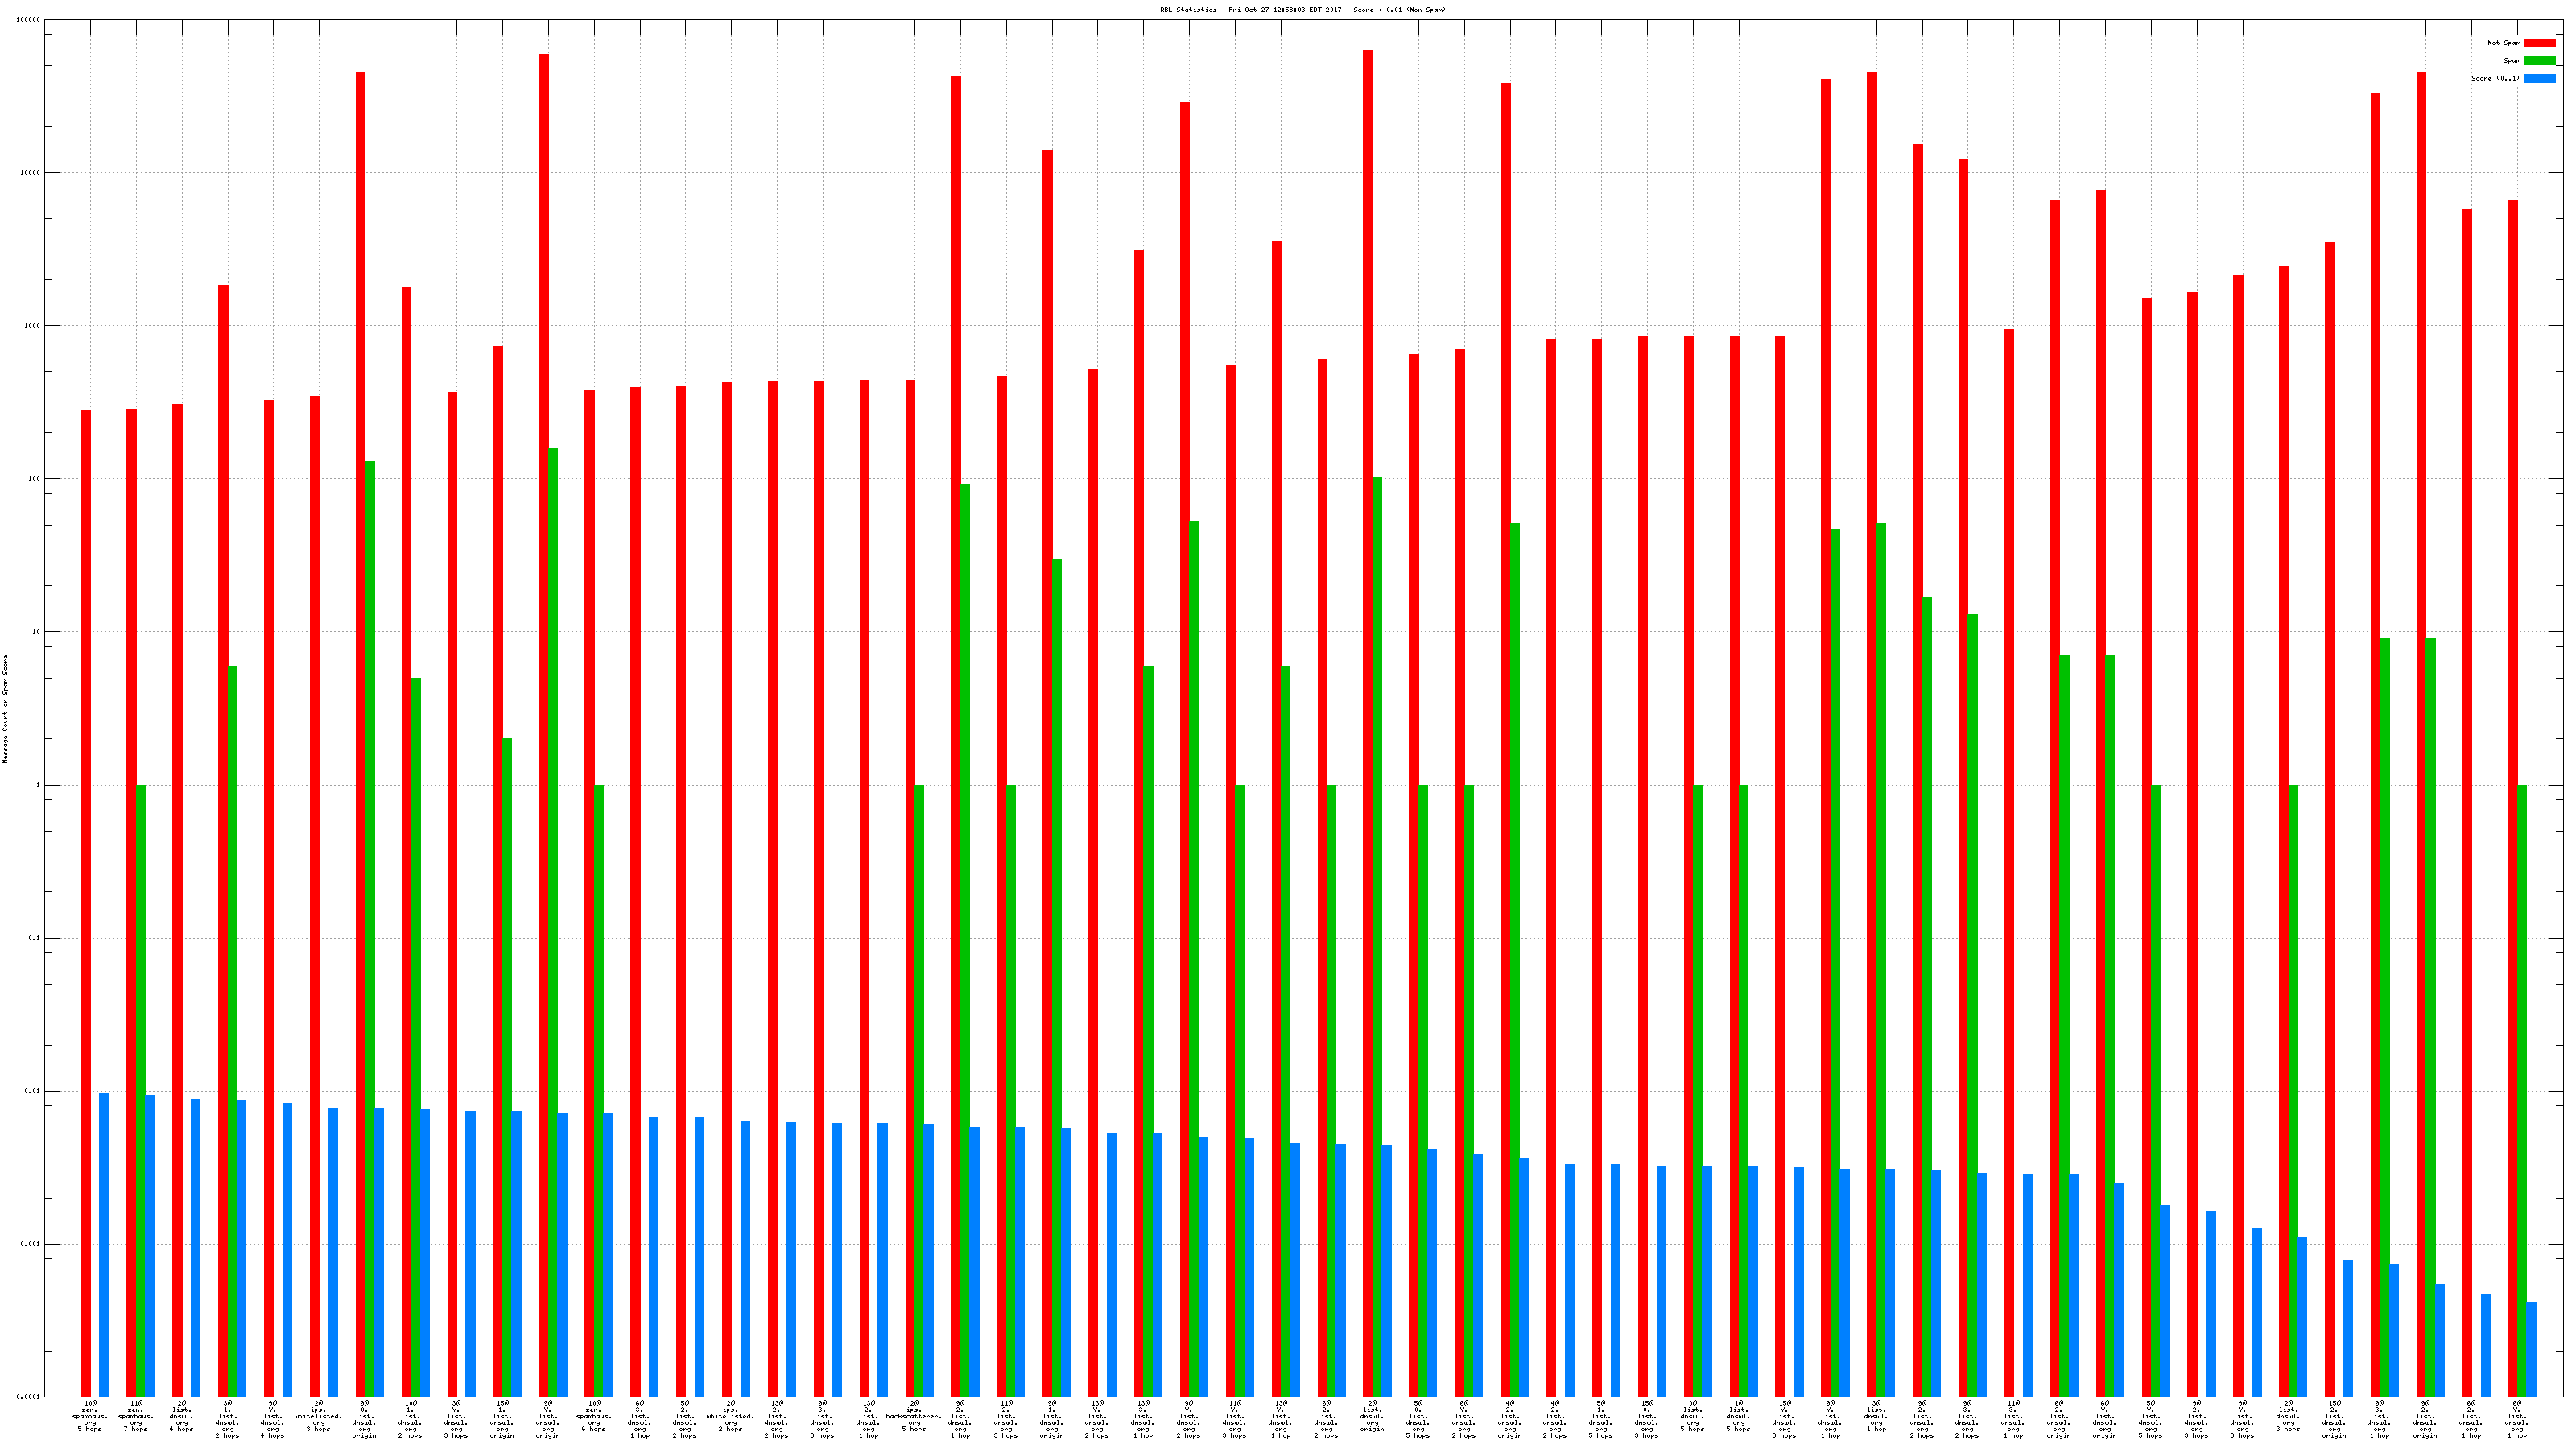This screenshot has height=1449, width=2576.
Task: Click the zen.spamhaus.org 5 hops axis label
Action: coord(90,1416)
